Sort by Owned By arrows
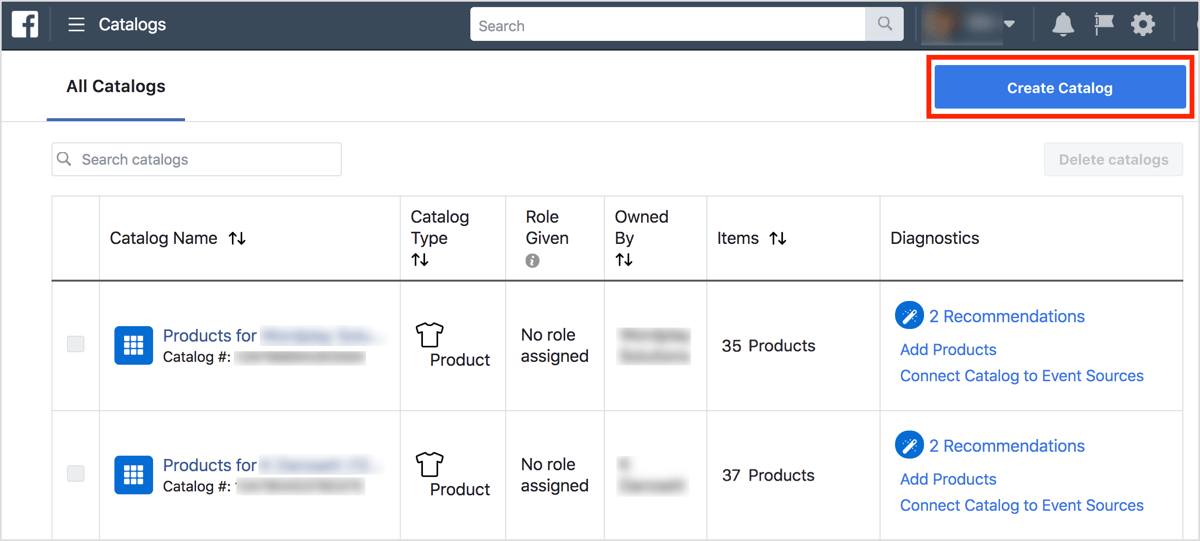Image resolution: width=1200 pixels, height=541 pixels. point(624,260)
